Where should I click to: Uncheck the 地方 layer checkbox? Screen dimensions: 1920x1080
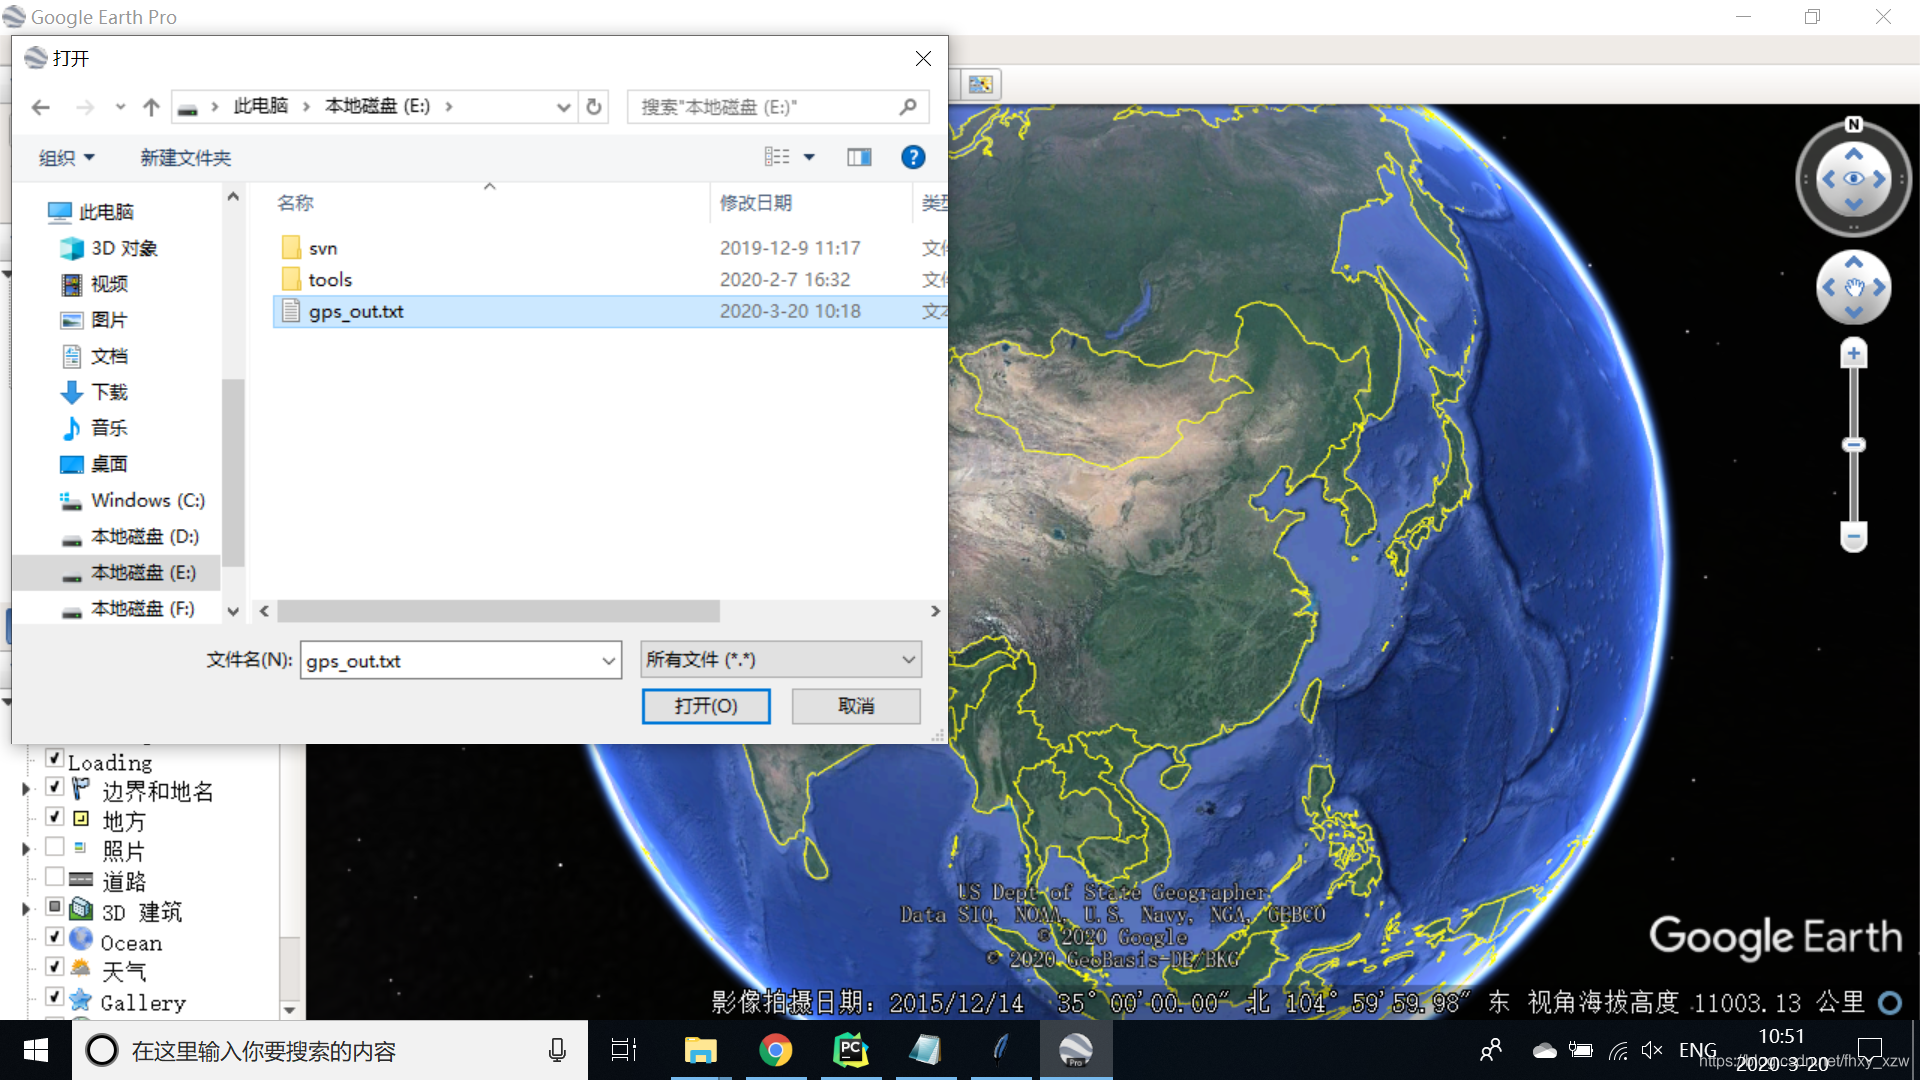pos(55,818)
